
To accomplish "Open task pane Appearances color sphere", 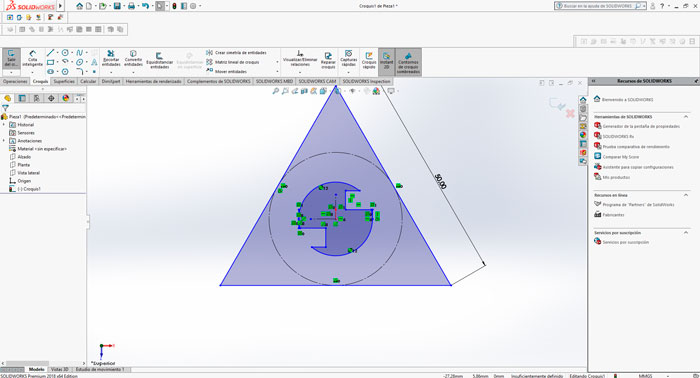I will pos(583,135).
